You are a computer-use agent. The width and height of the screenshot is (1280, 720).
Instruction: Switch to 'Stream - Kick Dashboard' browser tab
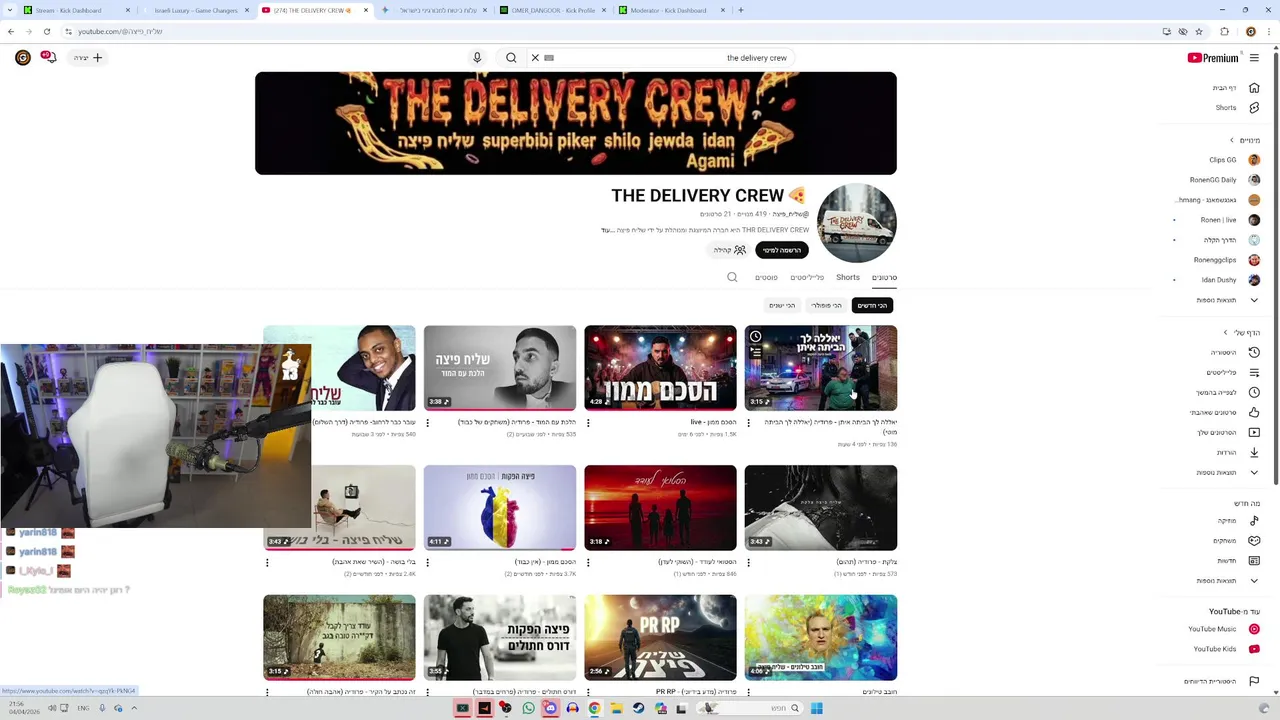(77, 10)
